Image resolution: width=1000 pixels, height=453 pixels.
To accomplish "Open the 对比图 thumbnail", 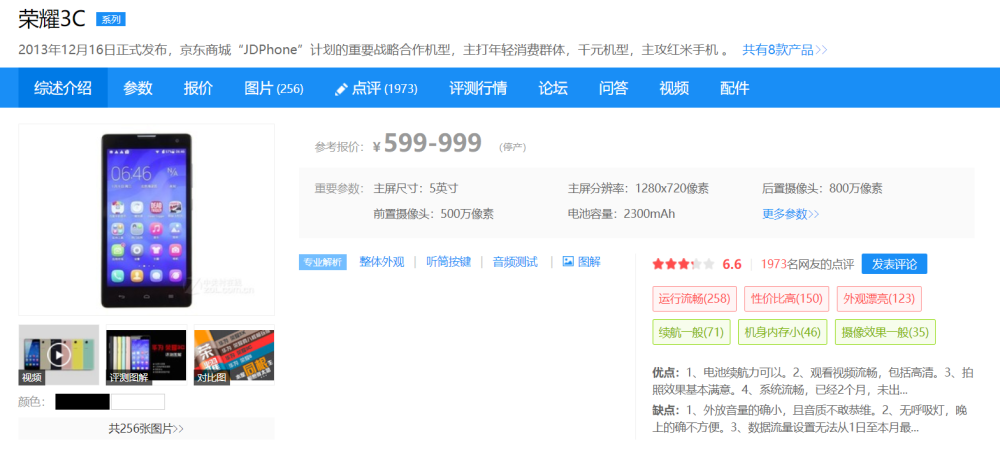I will pos(234,355).
